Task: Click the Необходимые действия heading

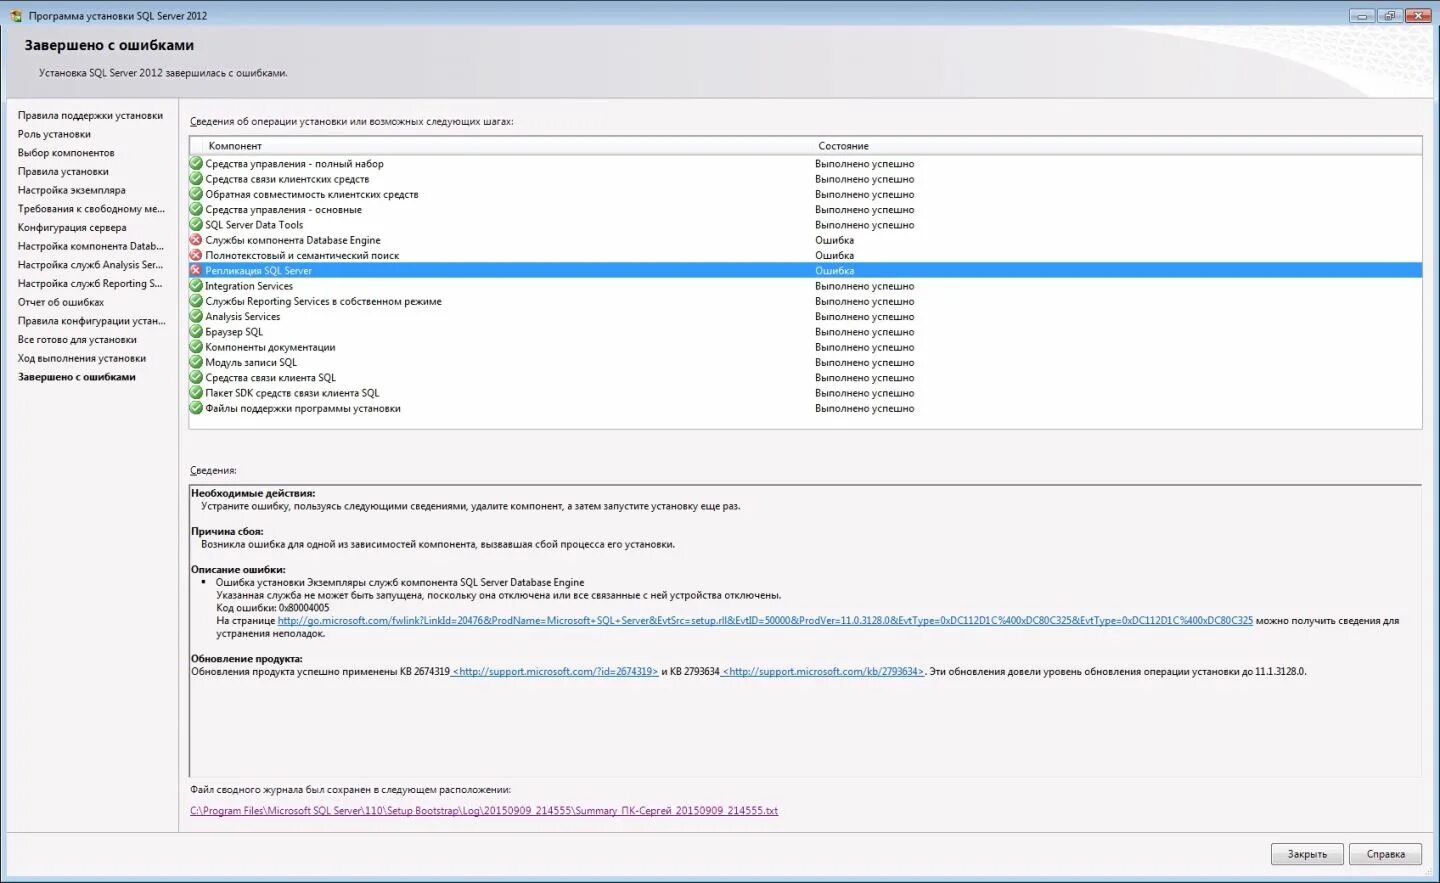Action: (253, 493)
